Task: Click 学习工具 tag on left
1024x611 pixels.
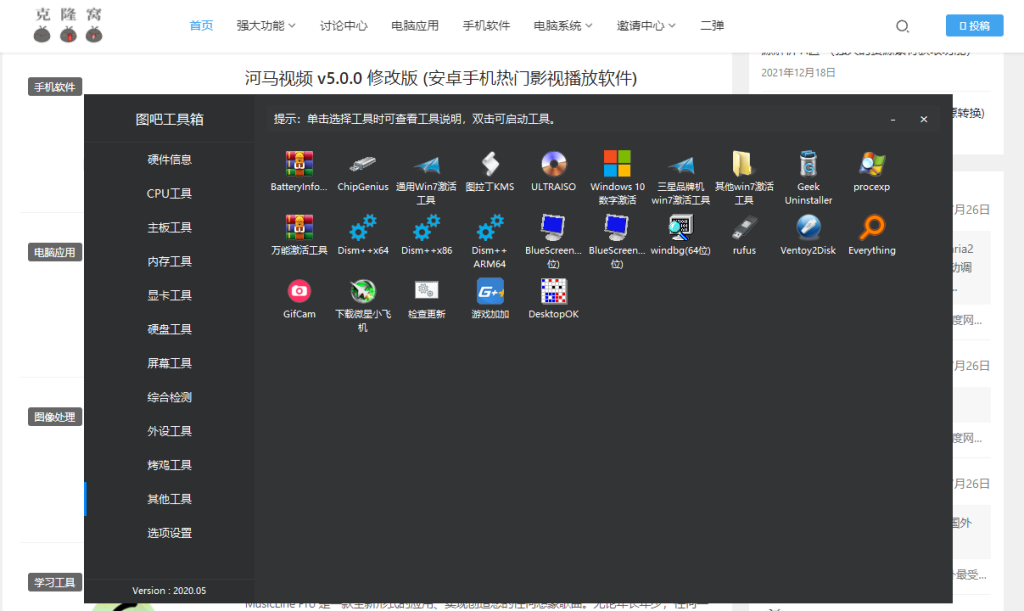Action: 55,582
